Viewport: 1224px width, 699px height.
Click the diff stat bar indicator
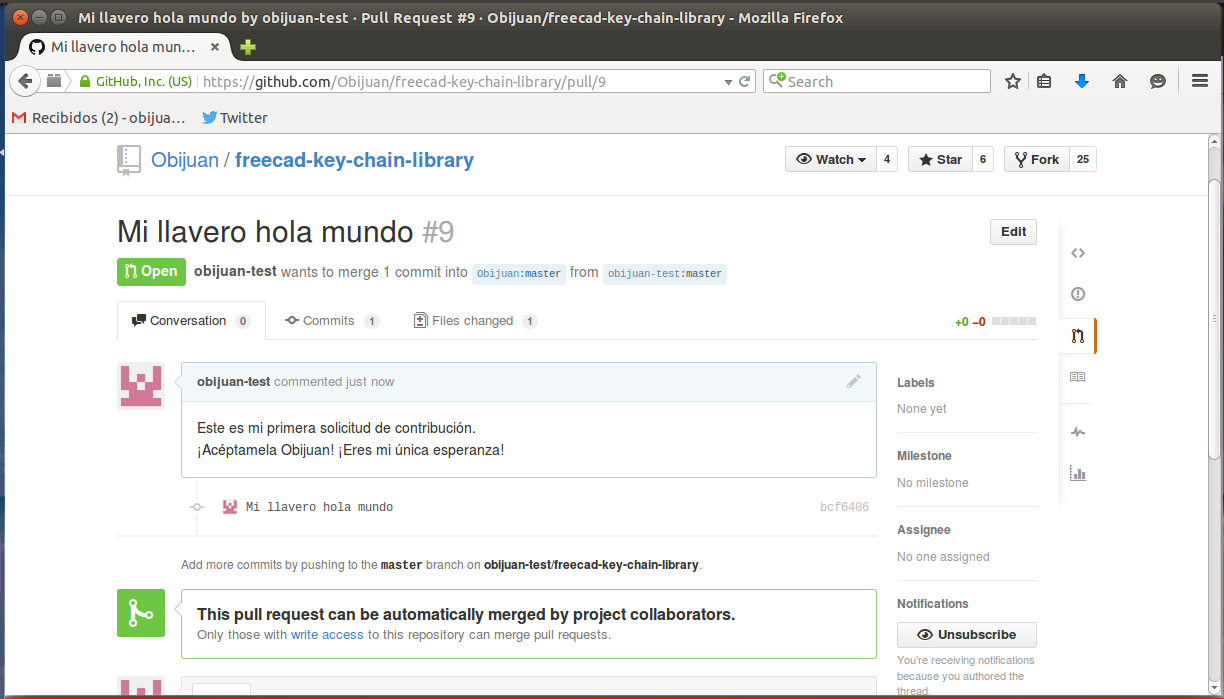(x=1012, y=322)
